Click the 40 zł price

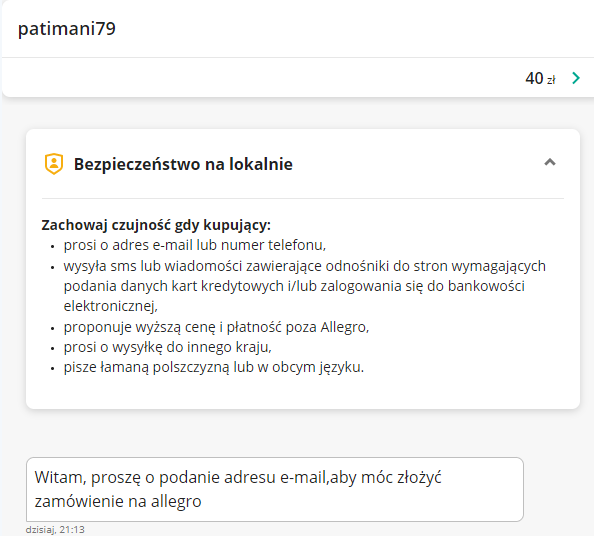(x=540, y=78)
